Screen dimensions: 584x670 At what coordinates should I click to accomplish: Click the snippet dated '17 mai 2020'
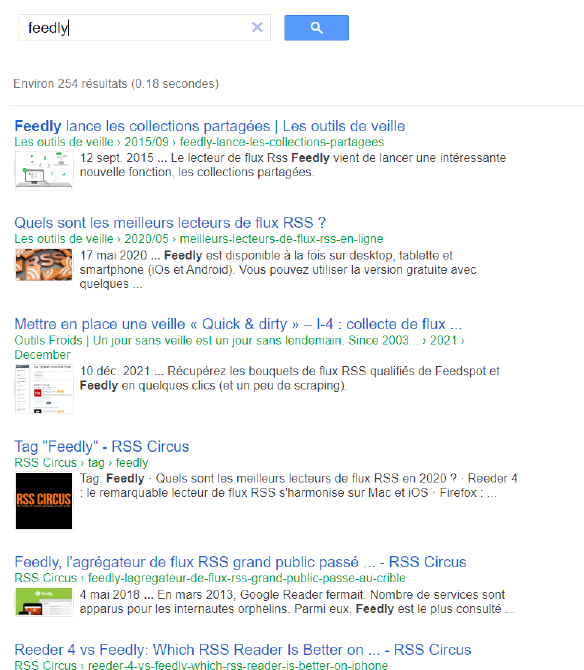pyautogui.click(x=278, y=270)
